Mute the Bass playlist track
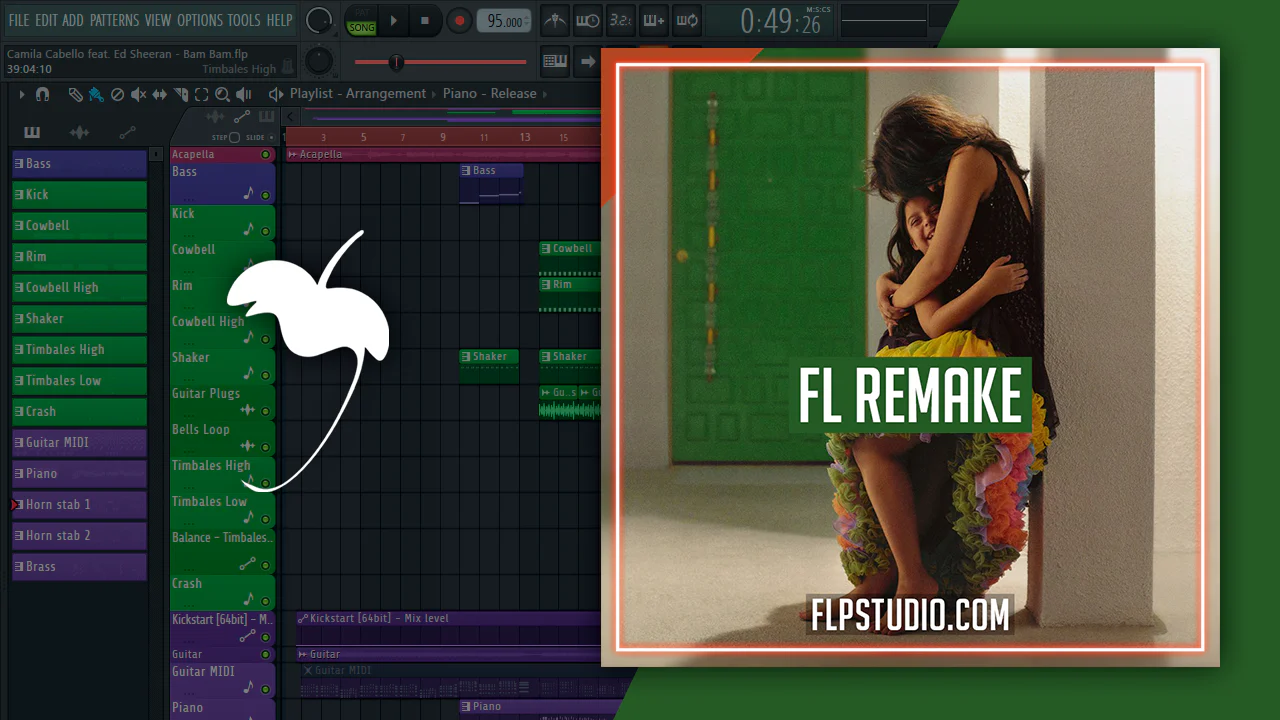Viewport: 1280px width, 720px height. [x=265, y=195]
